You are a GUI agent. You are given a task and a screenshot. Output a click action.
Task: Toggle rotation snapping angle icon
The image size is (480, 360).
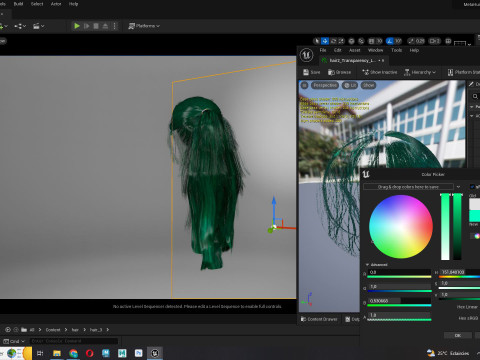click(390, 41)
